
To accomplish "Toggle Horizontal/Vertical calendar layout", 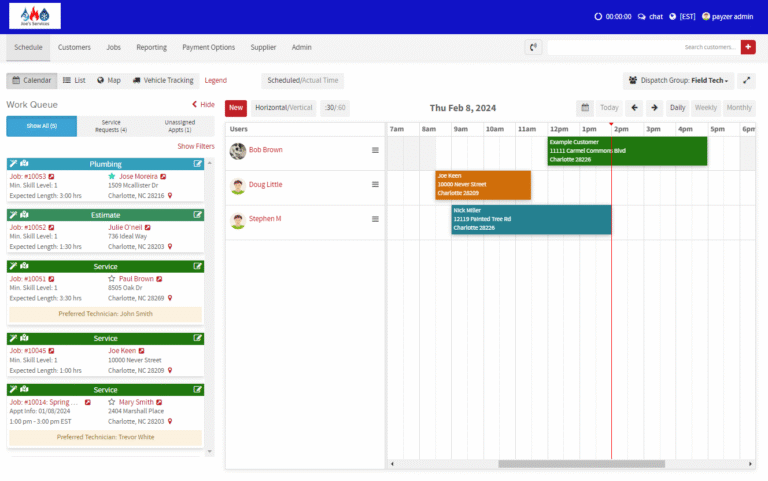I will [284, 108].
